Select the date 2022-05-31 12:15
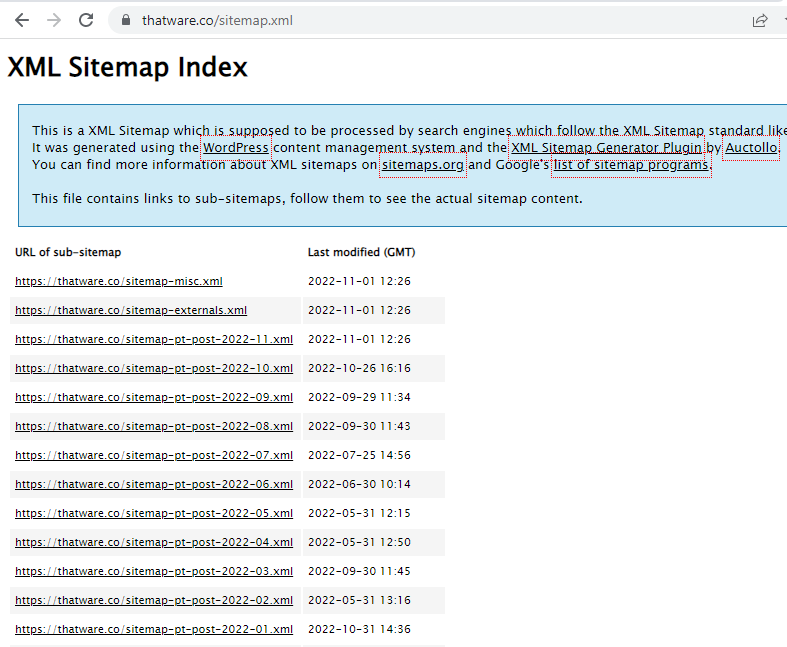The height and width of the screenshot is (647, 787). (359, 513)
